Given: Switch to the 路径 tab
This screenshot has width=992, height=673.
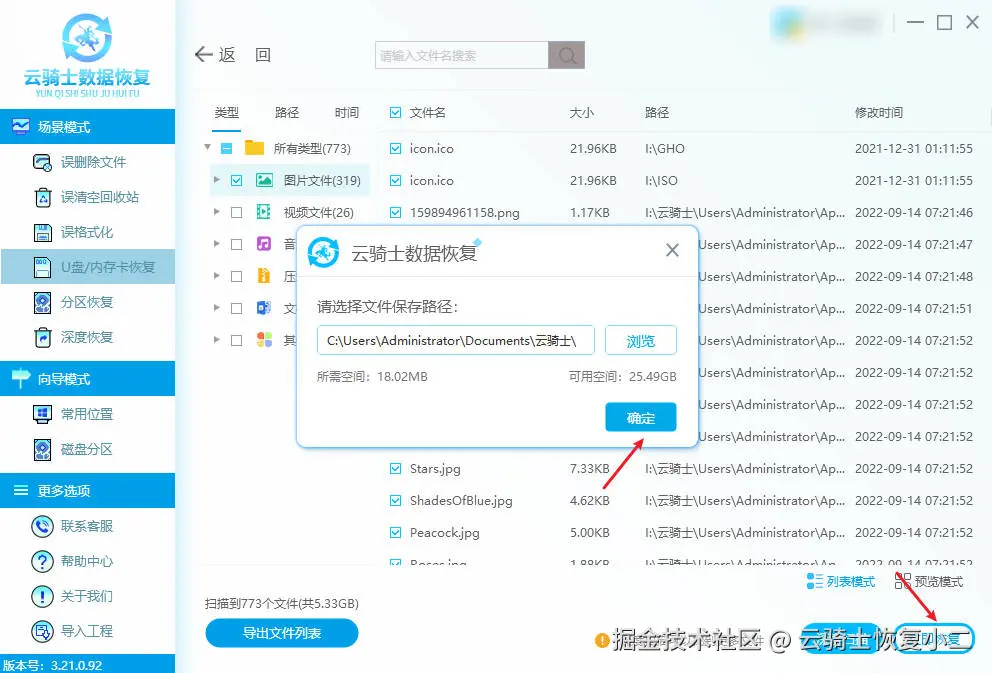Looking at the screenshot, I should (x=287, y=113).
